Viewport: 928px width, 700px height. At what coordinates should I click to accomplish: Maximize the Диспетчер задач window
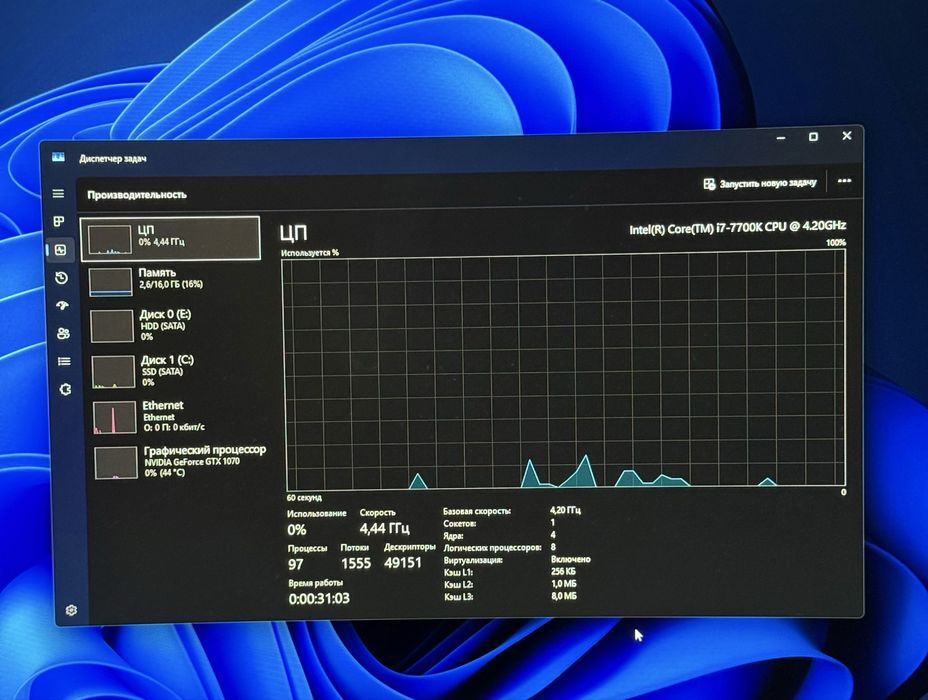coord(814,137)
